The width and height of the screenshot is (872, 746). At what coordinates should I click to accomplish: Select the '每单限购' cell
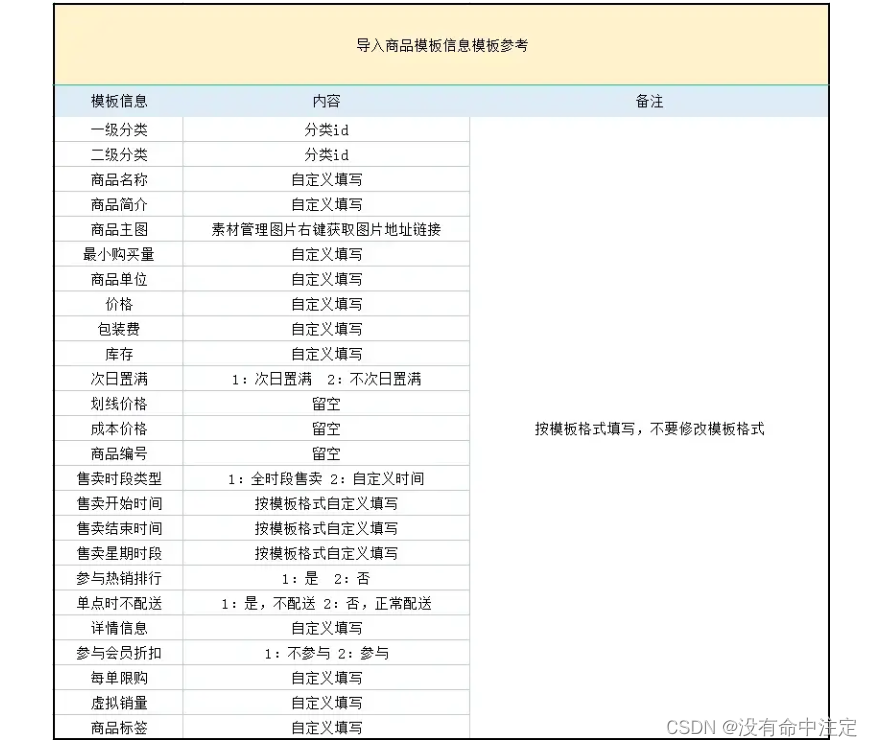119,678
